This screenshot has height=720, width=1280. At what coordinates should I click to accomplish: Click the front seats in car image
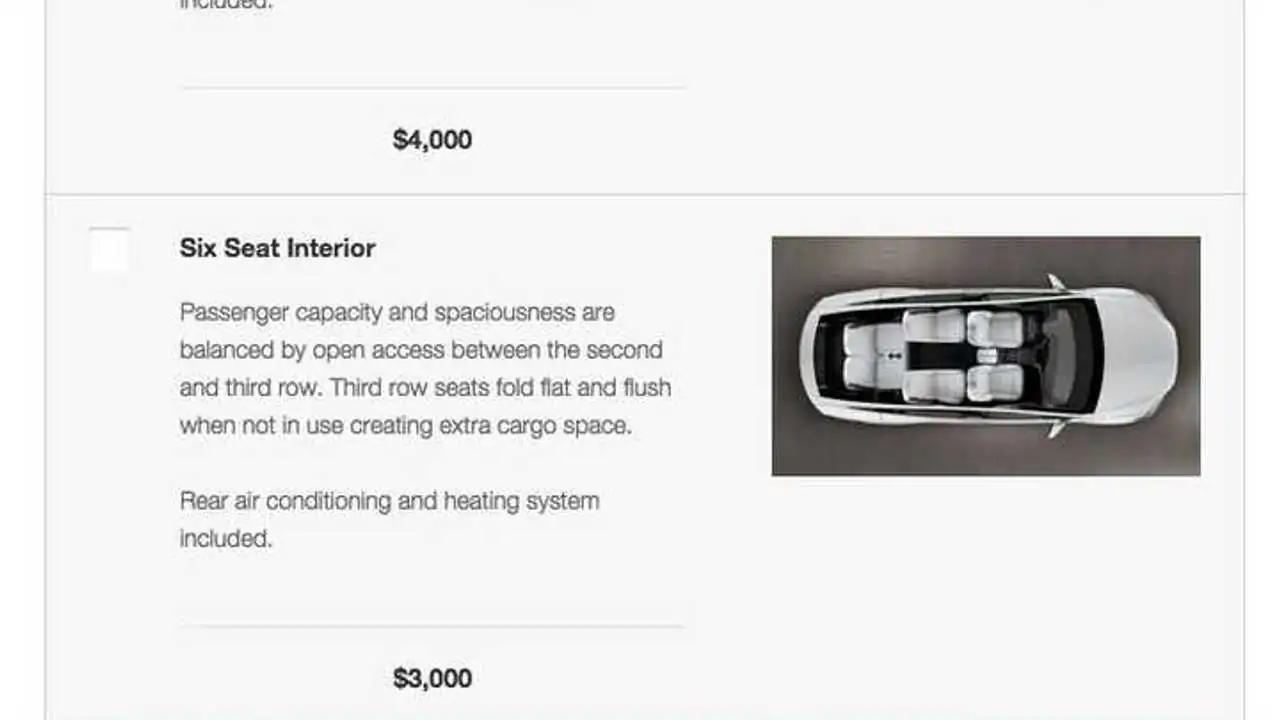[x=995, y=356]
